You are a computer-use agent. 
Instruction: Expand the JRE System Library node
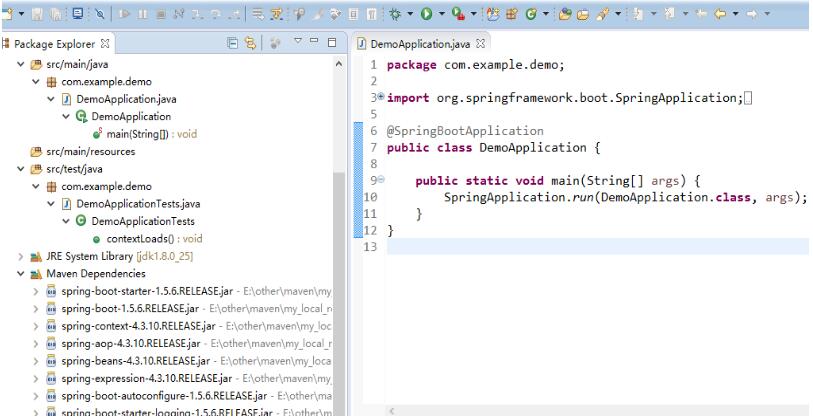21,256
